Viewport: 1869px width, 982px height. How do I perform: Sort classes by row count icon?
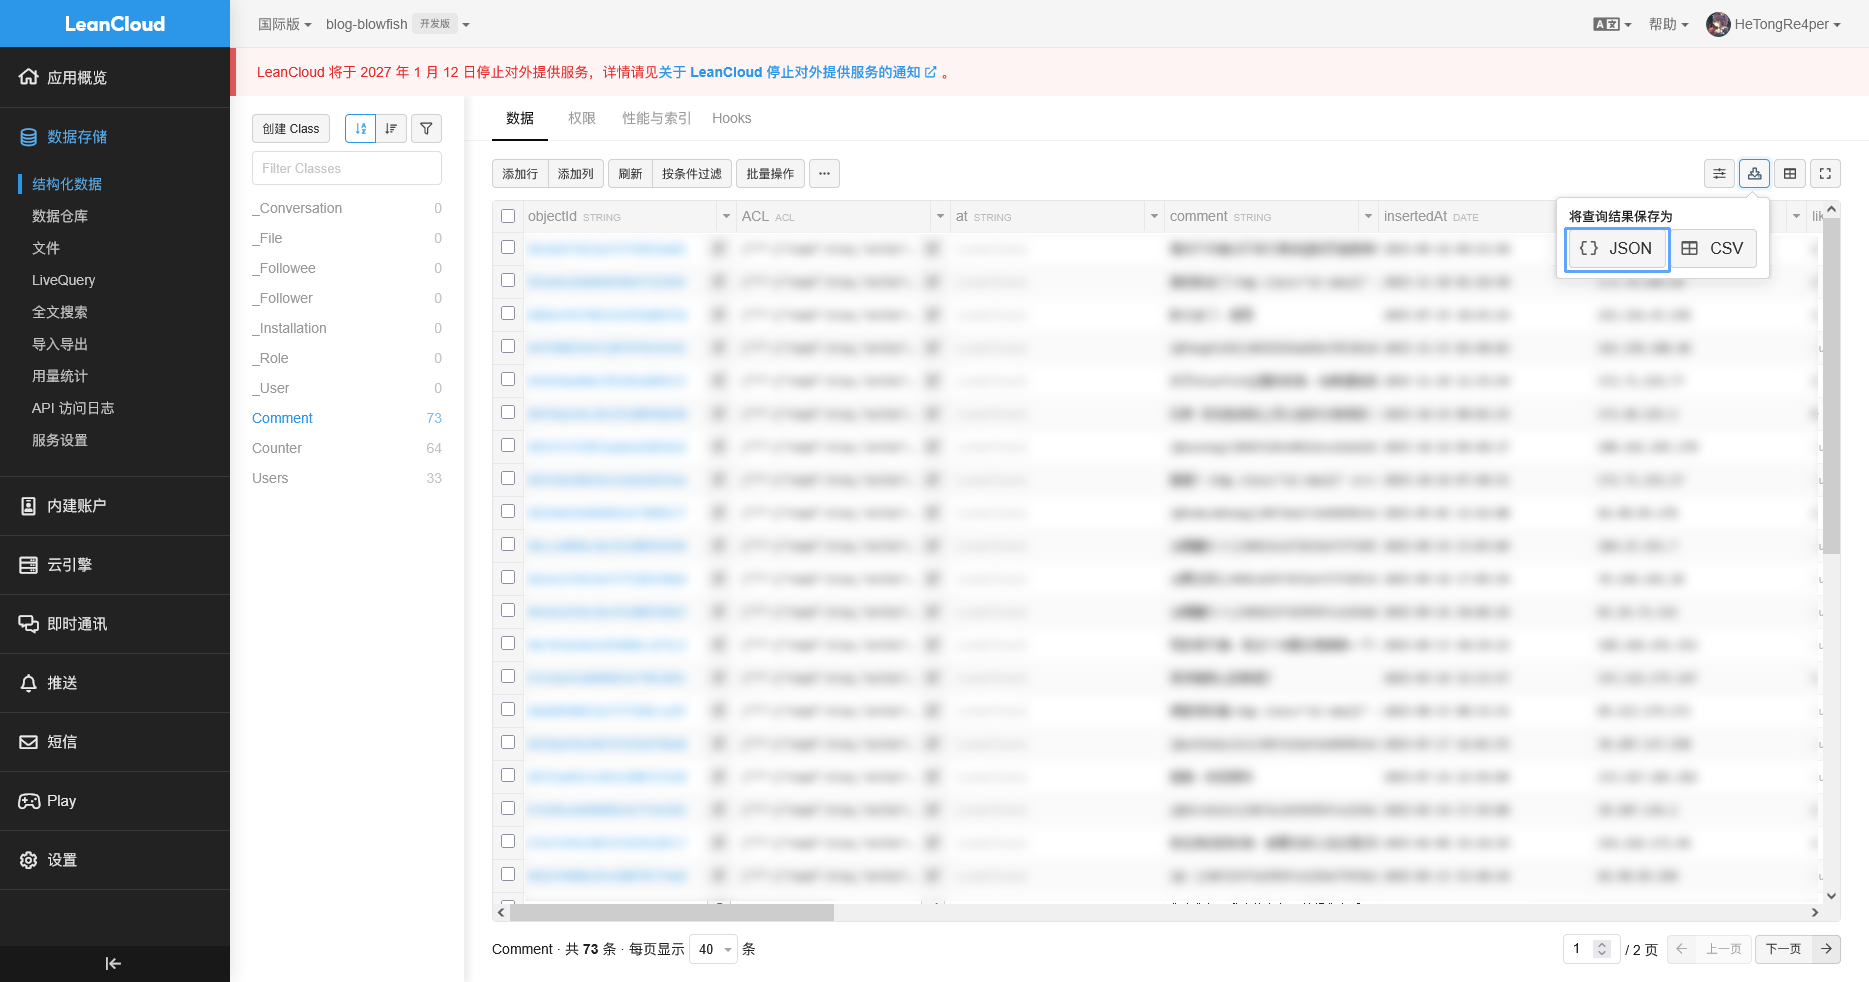[x=391, y=128]
